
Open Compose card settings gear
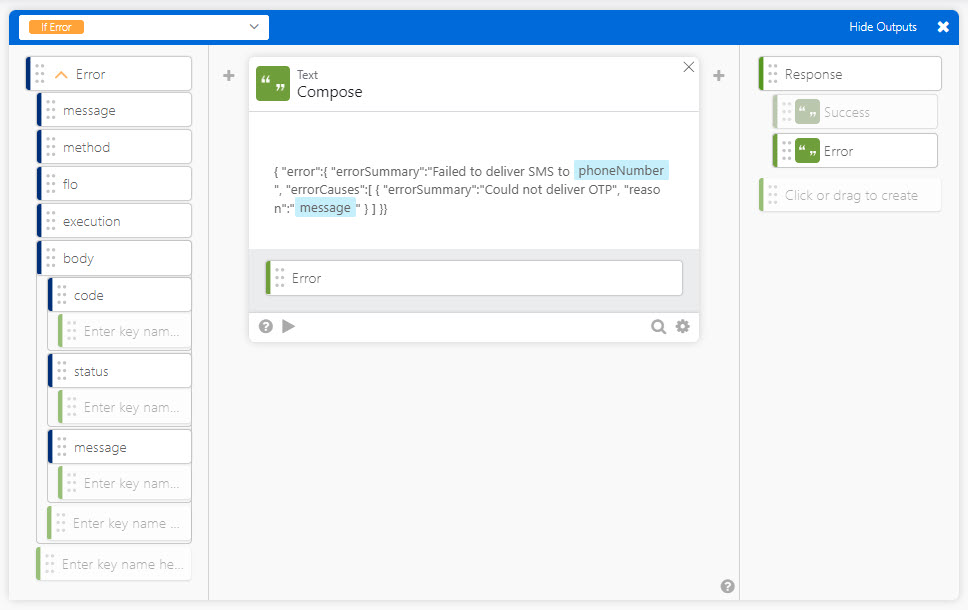(683, 326)
